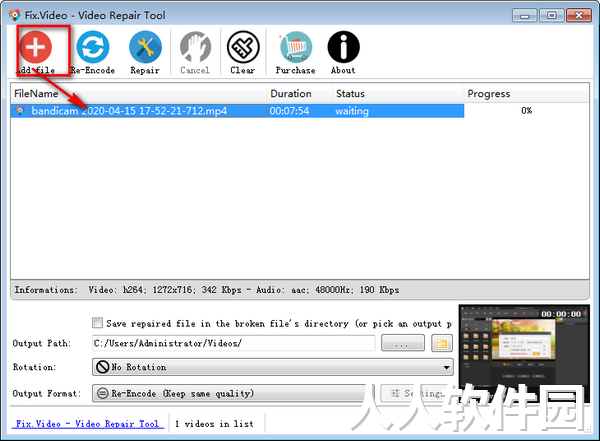Click the Add file plus icon

36,47
